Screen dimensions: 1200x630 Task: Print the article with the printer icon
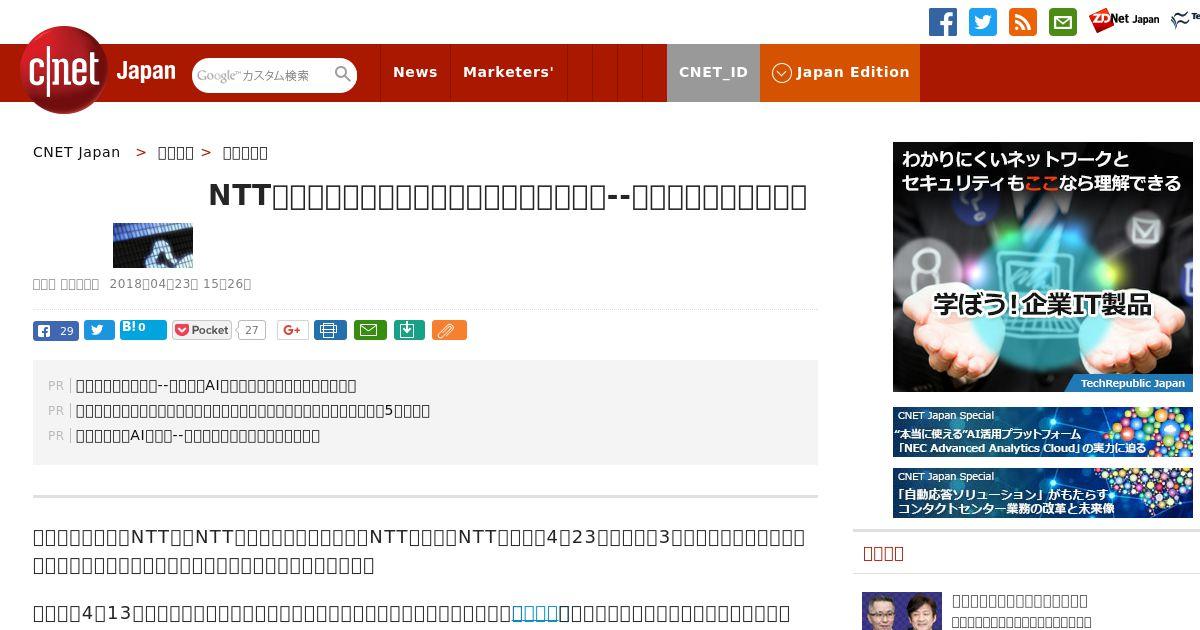(x=330, y=331)
